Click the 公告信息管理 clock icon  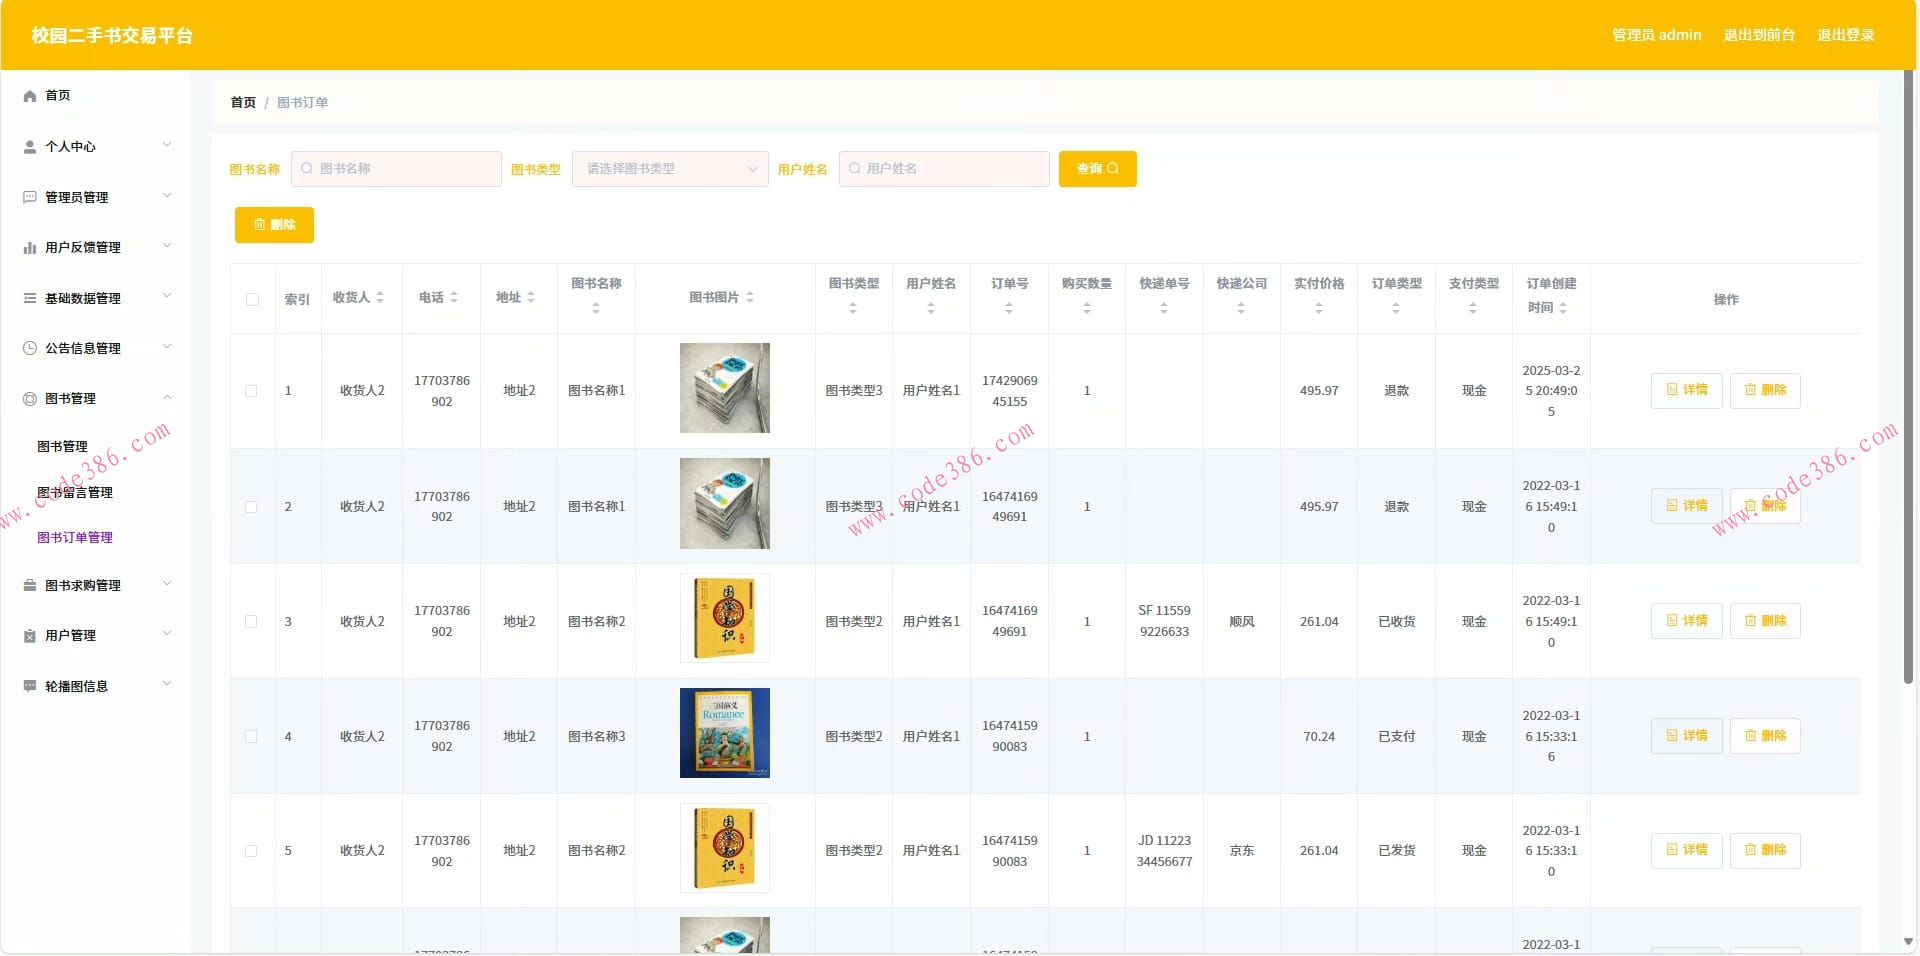29,347
